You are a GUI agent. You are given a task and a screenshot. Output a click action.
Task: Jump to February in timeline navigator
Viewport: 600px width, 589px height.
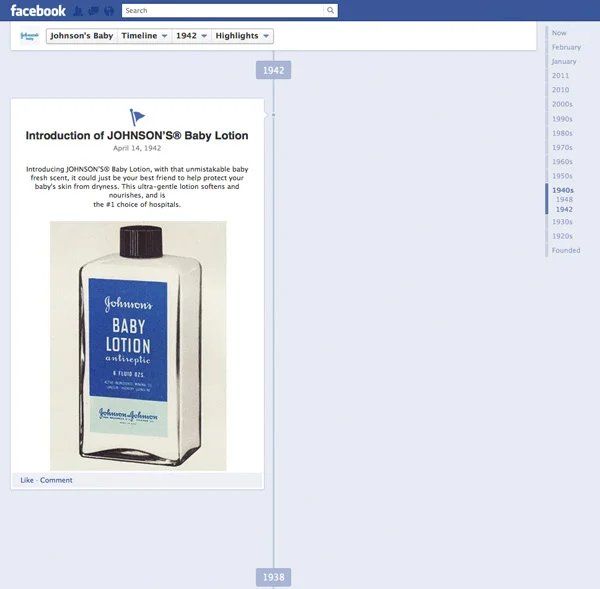[566, 47]
